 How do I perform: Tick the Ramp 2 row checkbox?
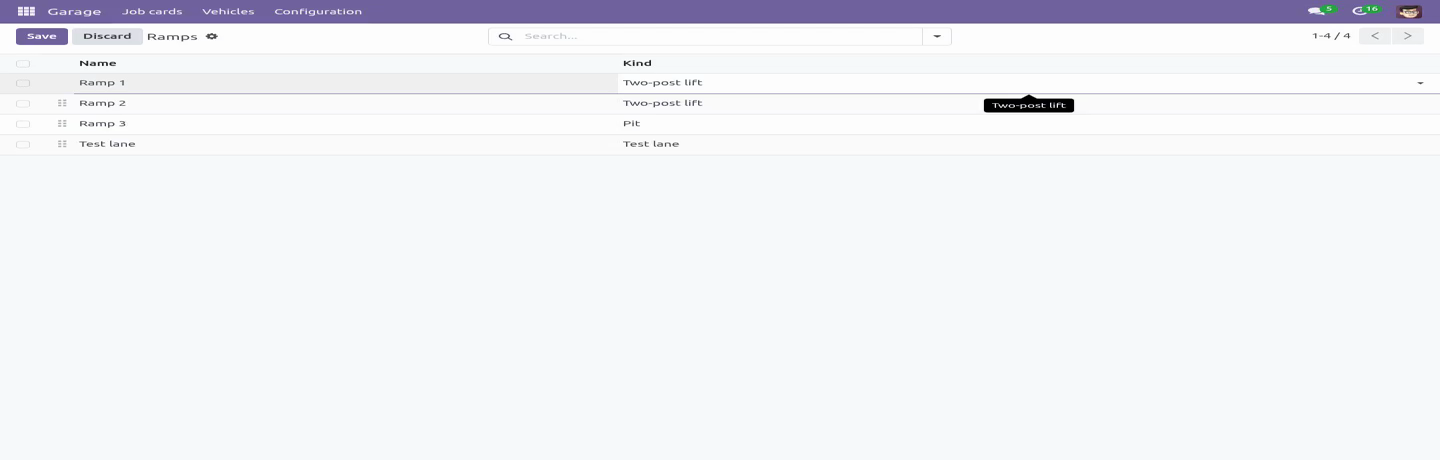click(x=23, y=104)
